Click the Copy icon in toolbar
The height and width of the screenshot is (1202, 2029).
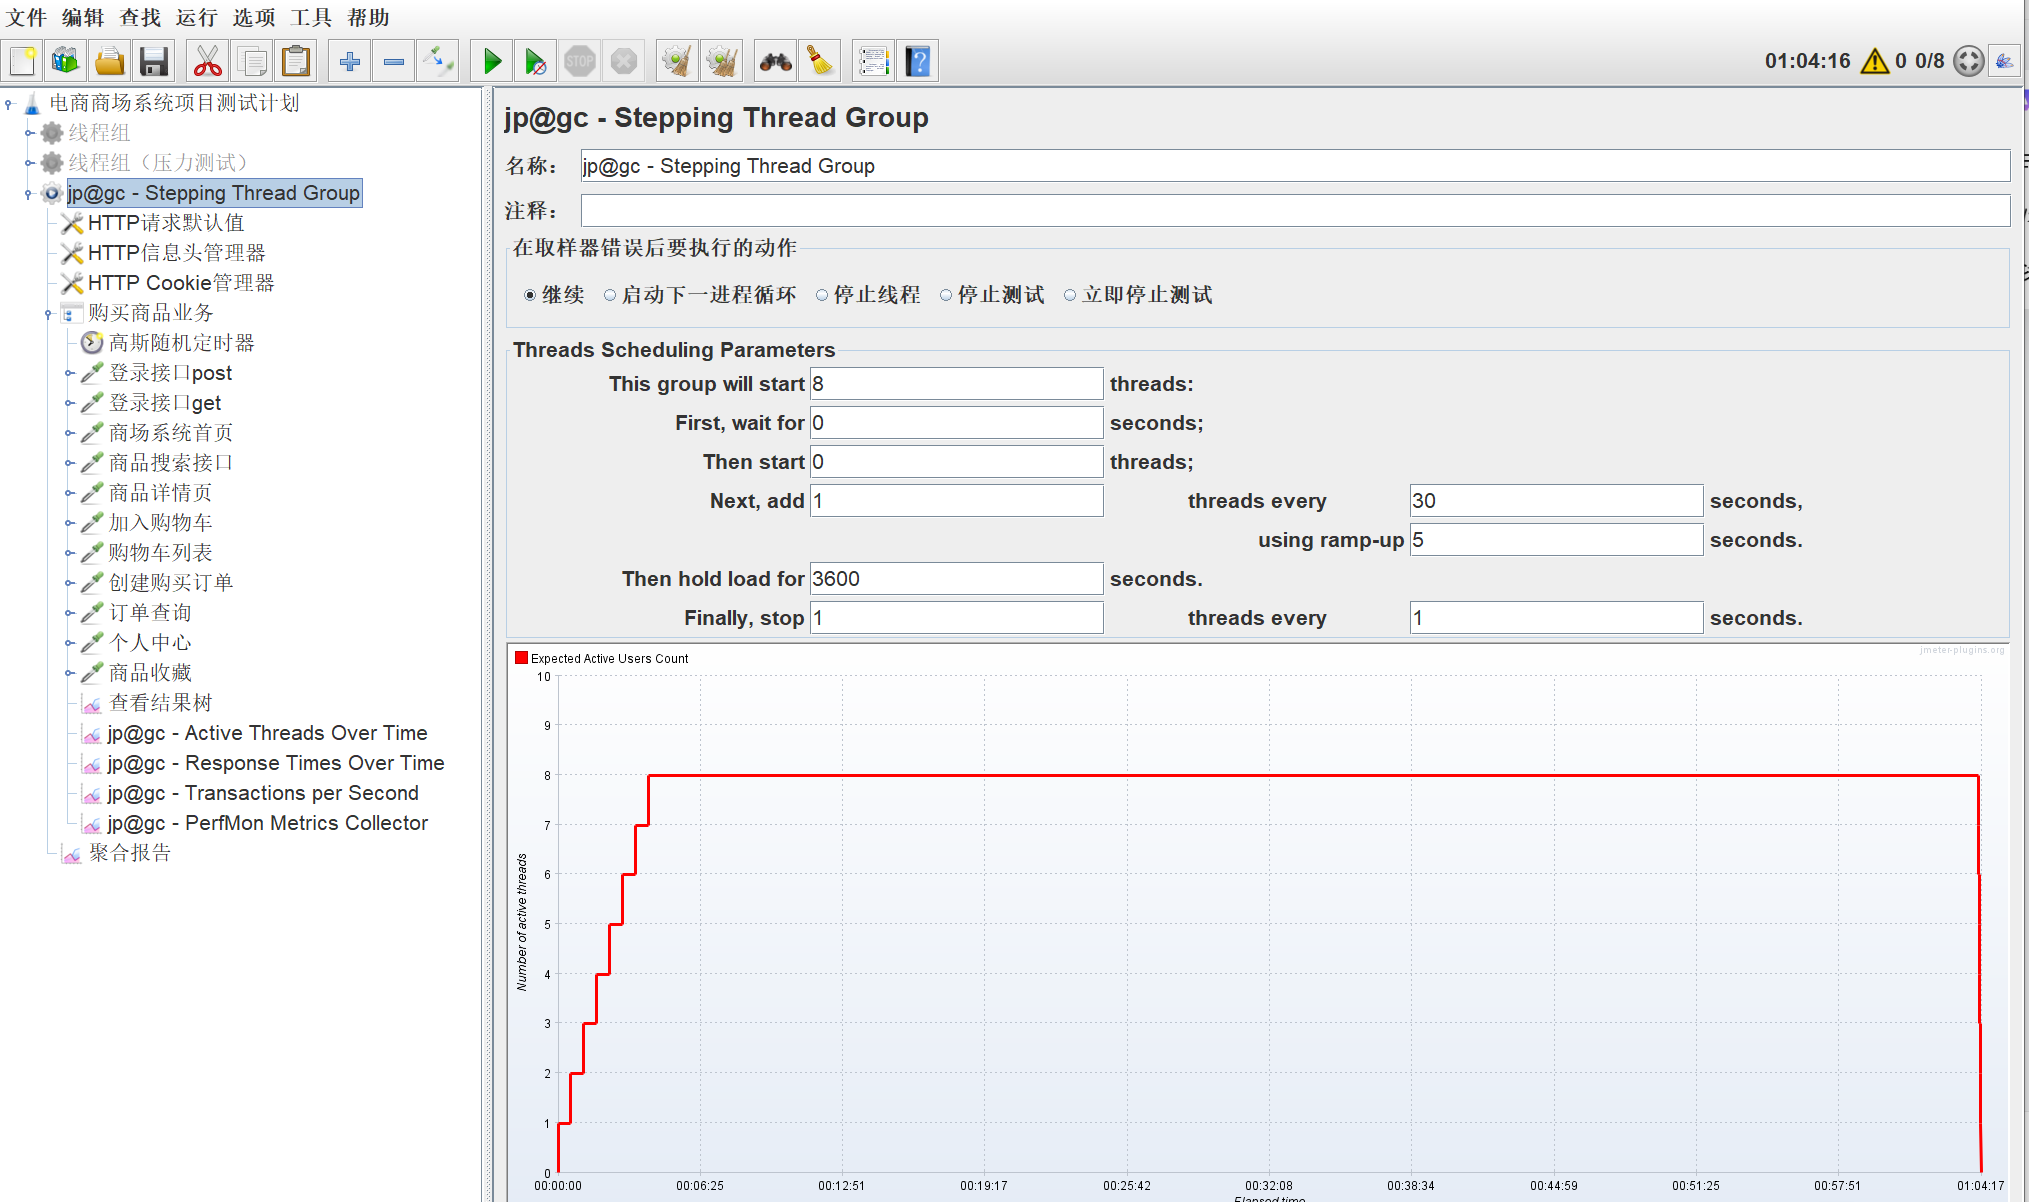(252, 61)
